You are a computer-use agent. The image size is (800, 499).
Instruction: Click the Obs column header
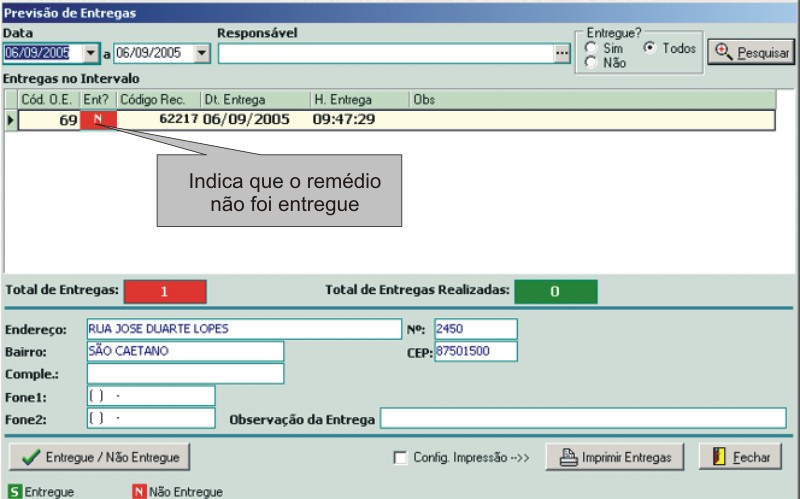tap(592, 99)
